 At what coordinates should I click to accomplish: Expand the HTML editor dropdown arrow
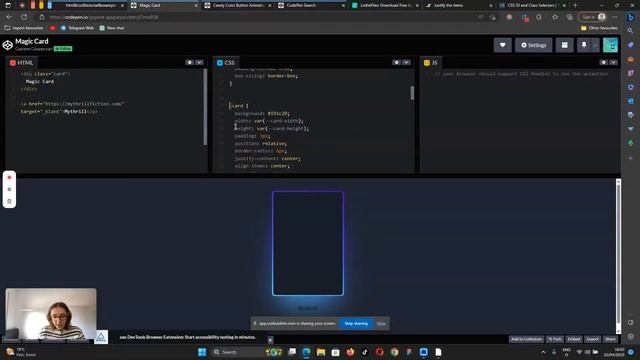point(199,62)
